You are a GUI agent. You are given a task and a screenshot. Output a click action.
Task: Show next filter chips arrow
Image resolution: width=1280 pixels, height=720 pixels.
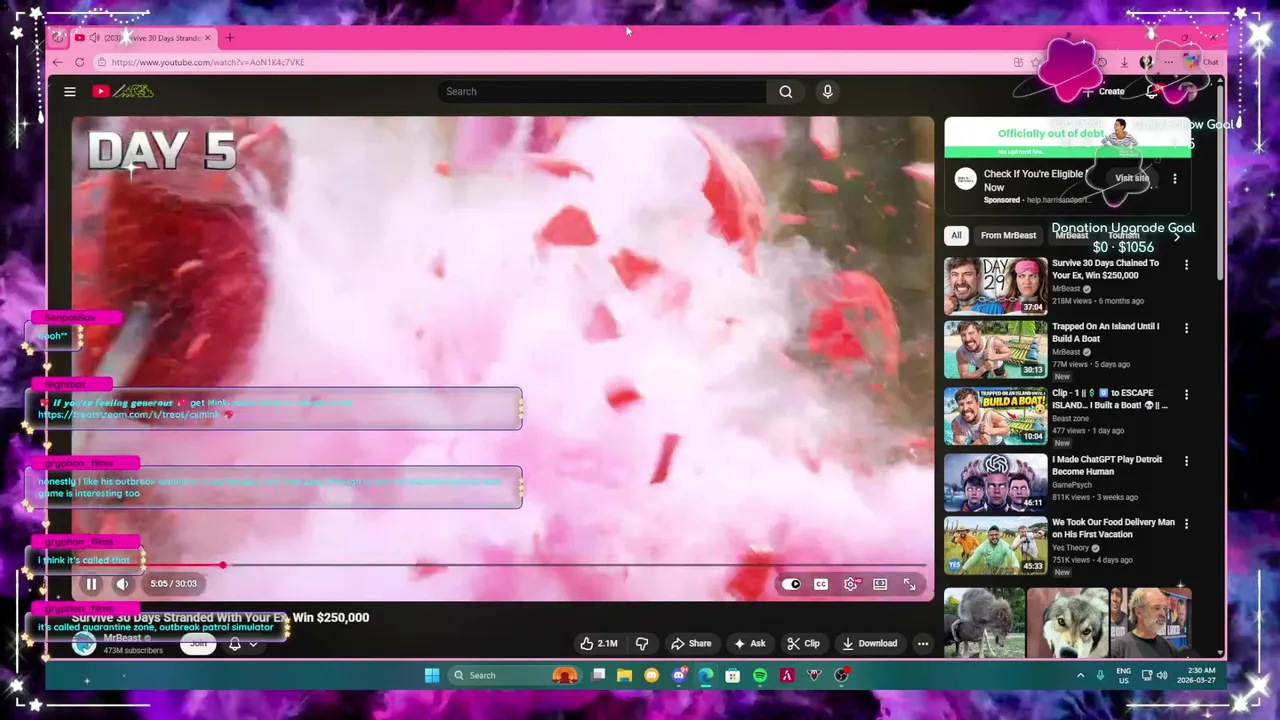[1177, 236]
